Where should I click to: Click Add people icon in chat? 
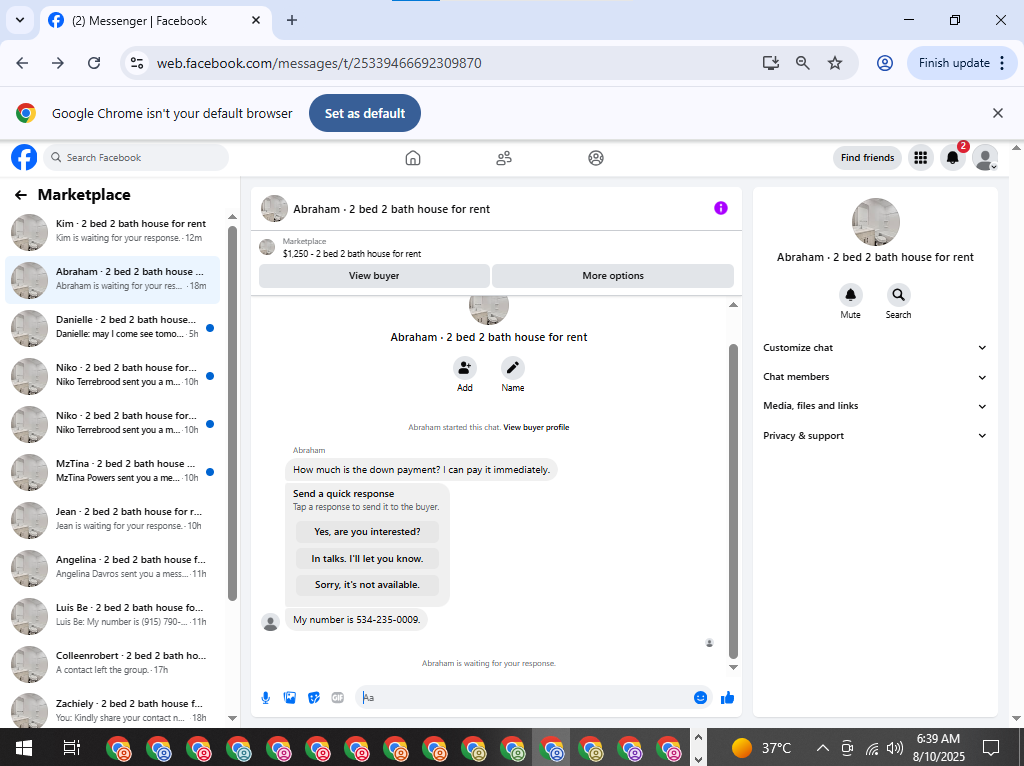click(x=464, y=368)
